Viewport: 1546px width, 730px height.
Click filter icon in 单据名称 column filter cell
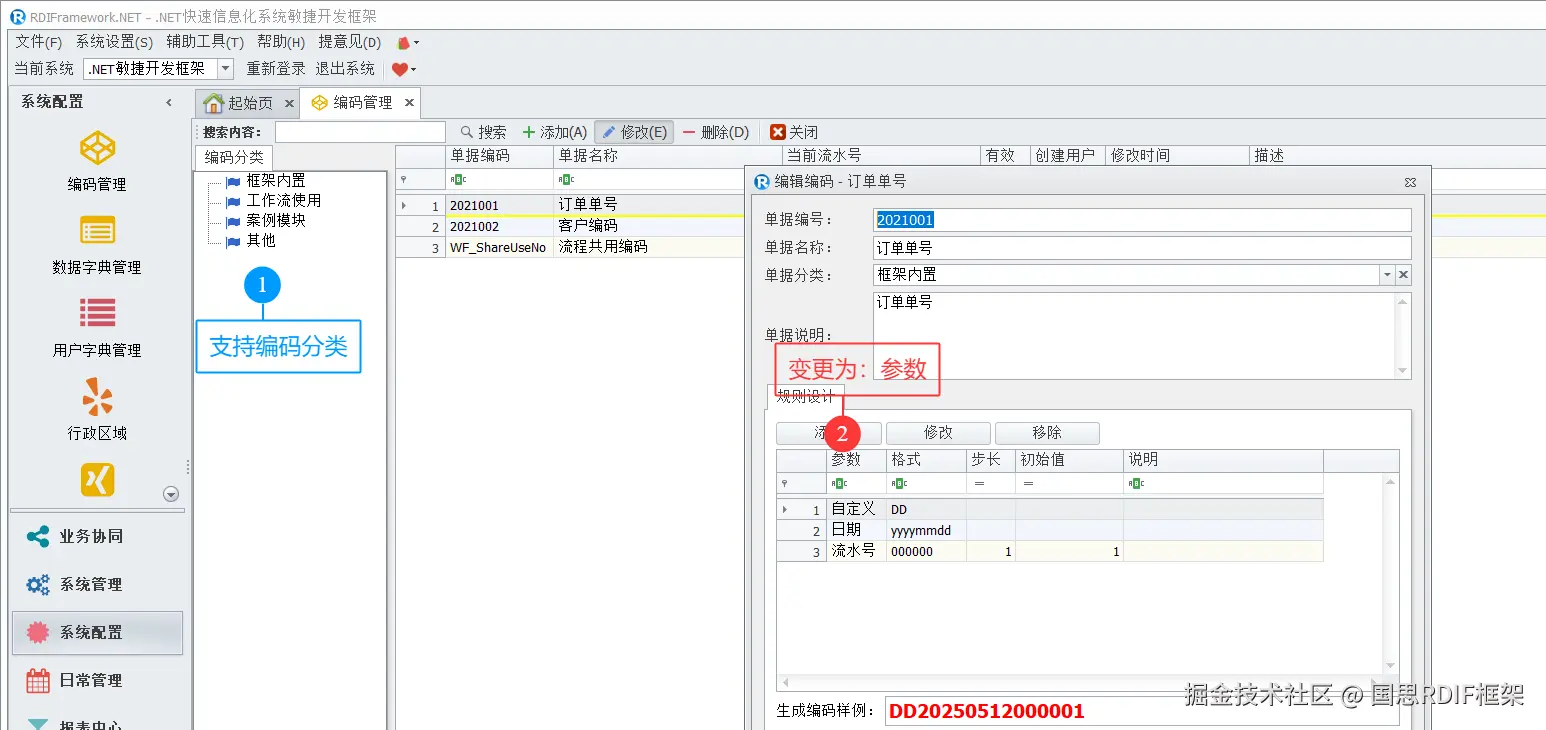coord(566,180)
